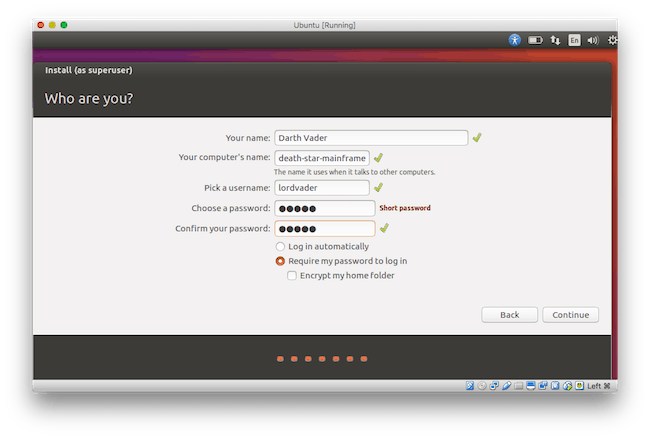Focus the Confirm your password field
The width and height of the screenshot is (650, 438).
[325, 229]
